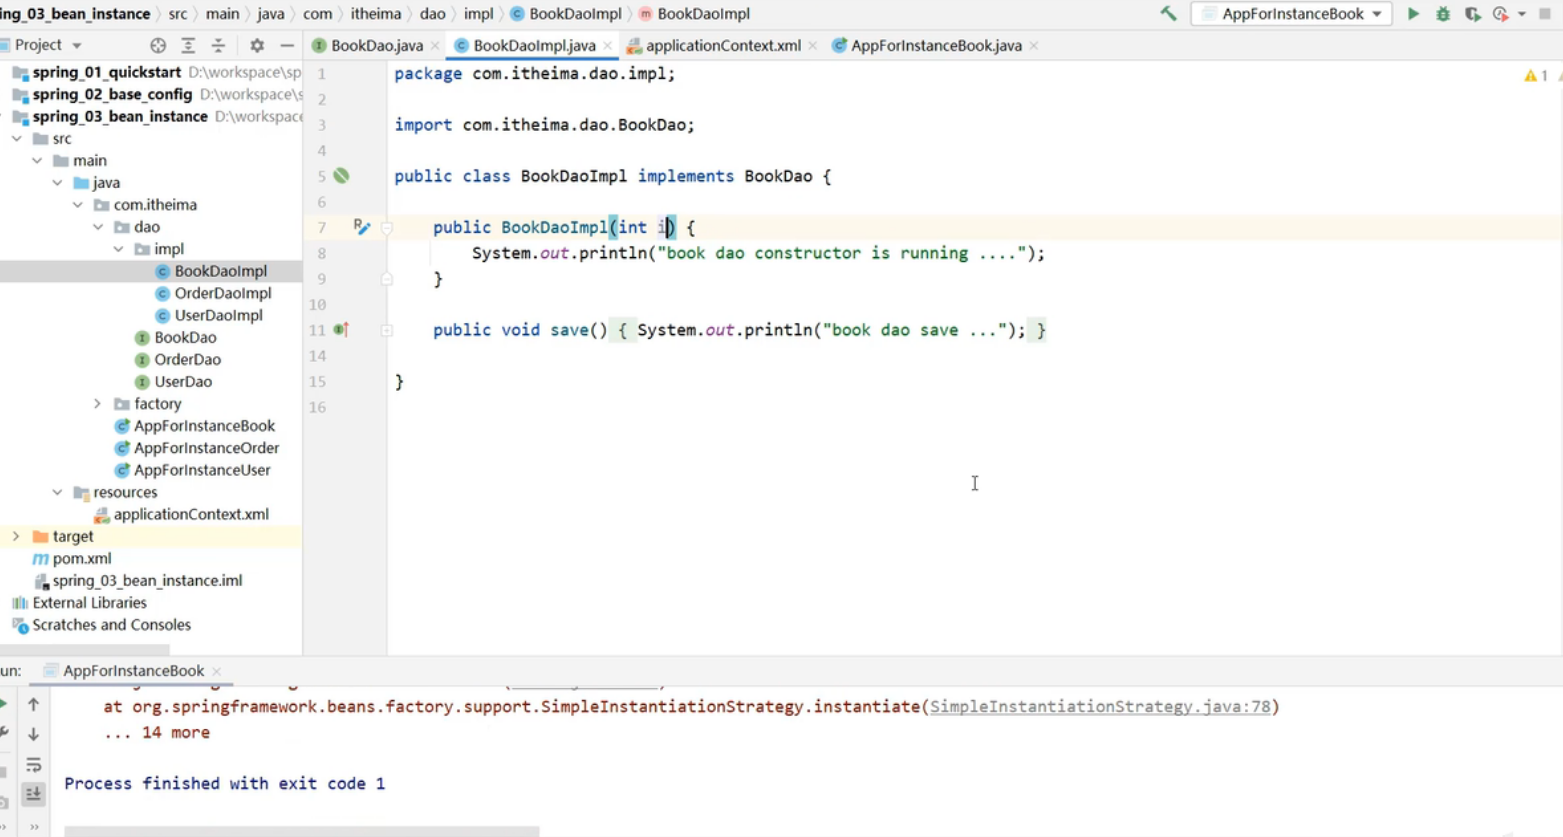Viewport: 1563px width, 837px height.
Task: Click the profiler run icon
Action: pyautogui.click(x=1500, y=14)
